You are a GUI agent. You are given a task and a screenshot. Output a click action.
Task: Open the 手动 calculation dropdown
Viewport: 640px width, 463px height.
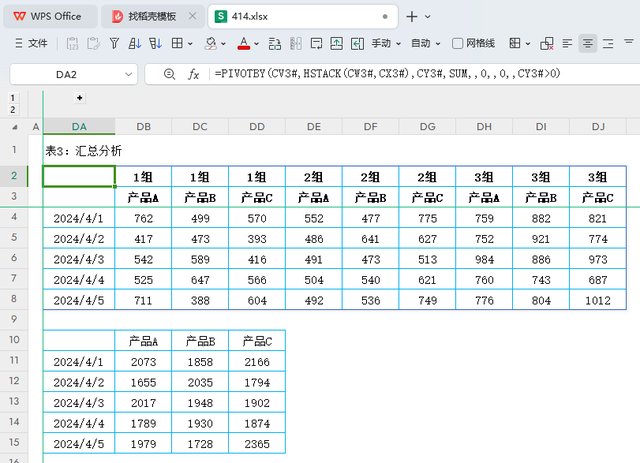pyautogui.click(x=386, y=43)
